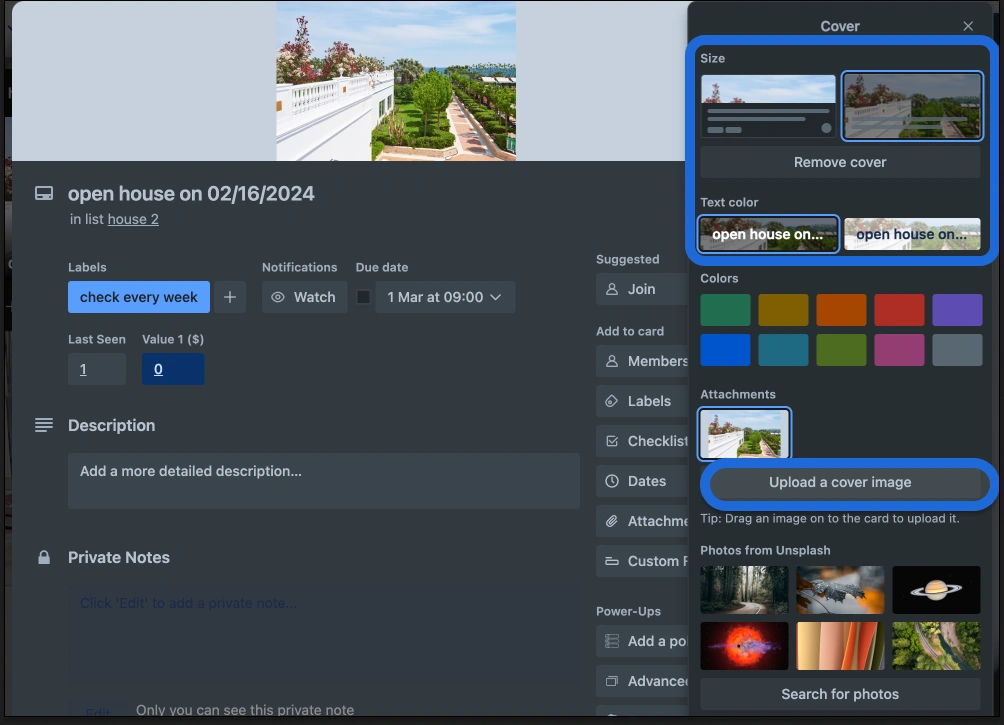The image size is (1004, 725).
Task: Choose the aerial forest Unsplash photo
Action: (x=936, y=646)
